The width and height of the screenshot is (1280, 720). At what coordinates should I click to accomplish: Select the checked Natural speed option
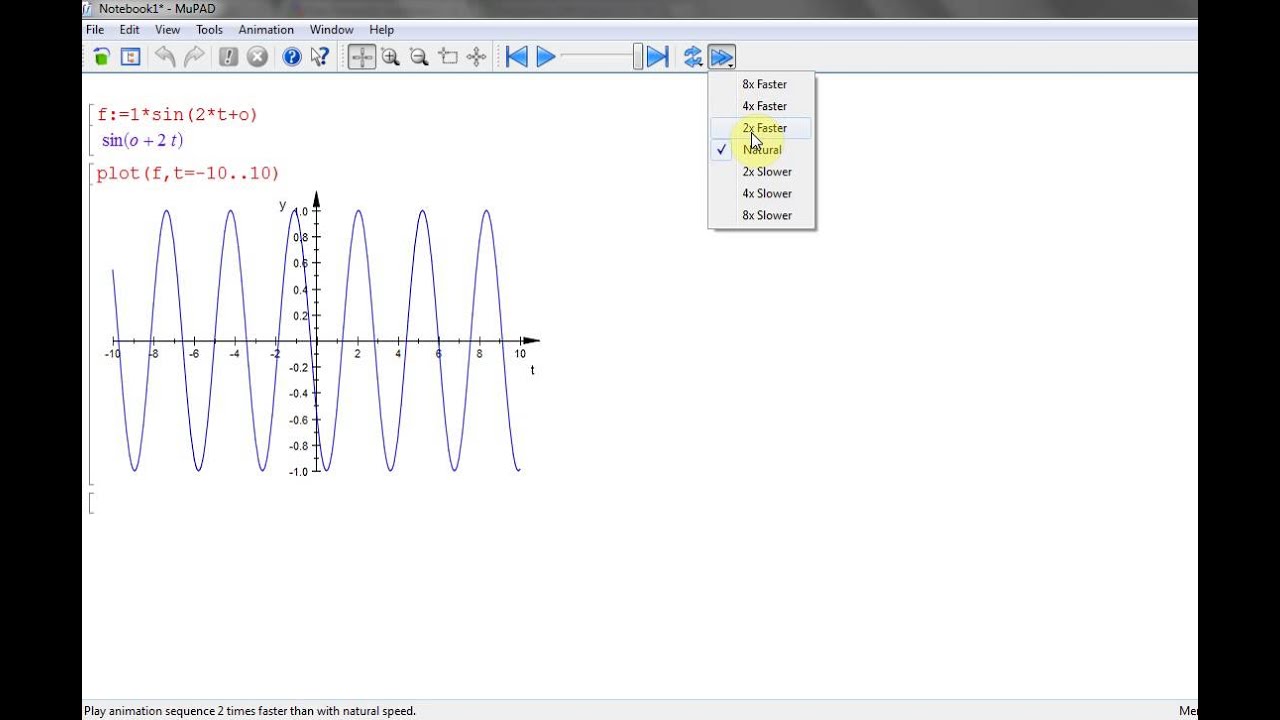tap(762, 150)
